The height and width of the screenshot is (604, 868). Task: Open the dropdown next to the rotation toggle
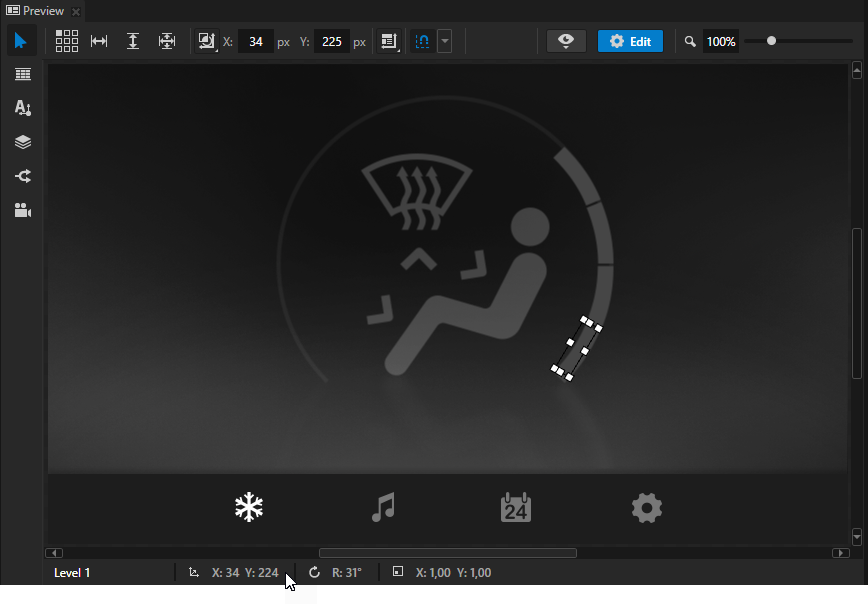click(443, 41)
